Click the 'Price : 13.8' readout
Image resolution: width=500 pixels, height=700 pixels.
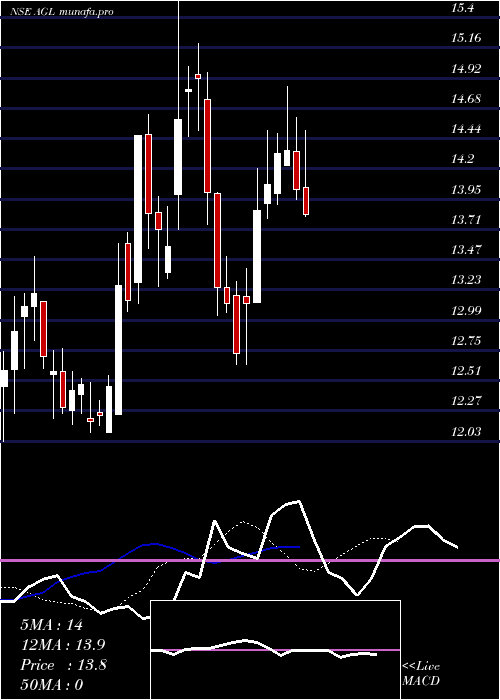[x=63, y=665]
